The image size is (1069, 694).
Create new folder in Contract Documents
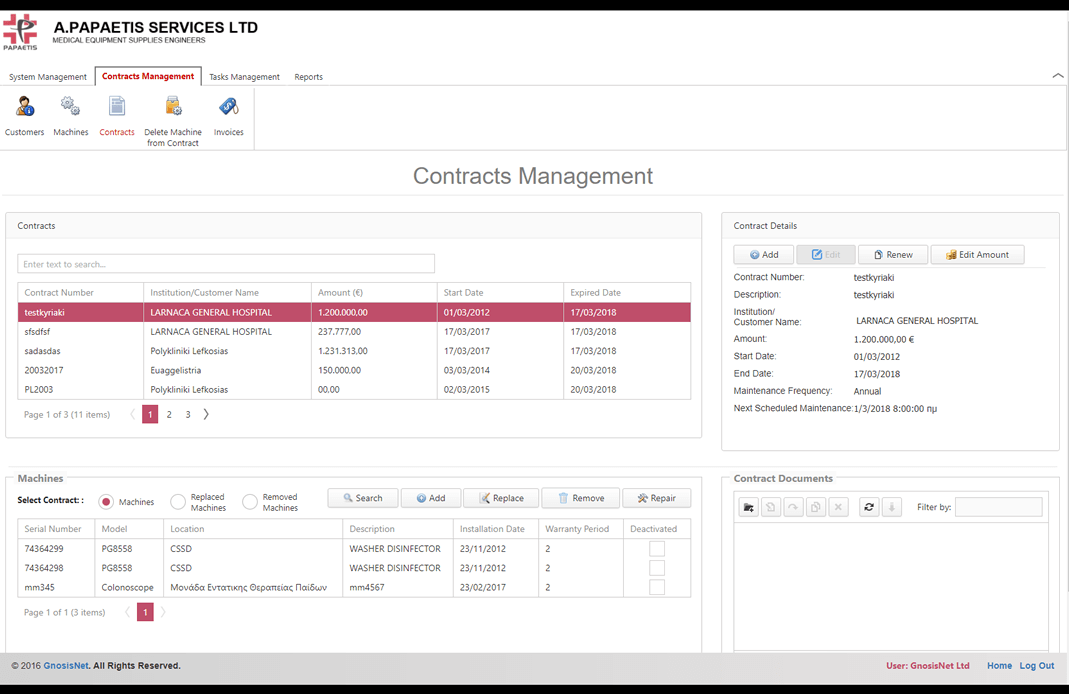pyautogui.click(x=748, y=508)
